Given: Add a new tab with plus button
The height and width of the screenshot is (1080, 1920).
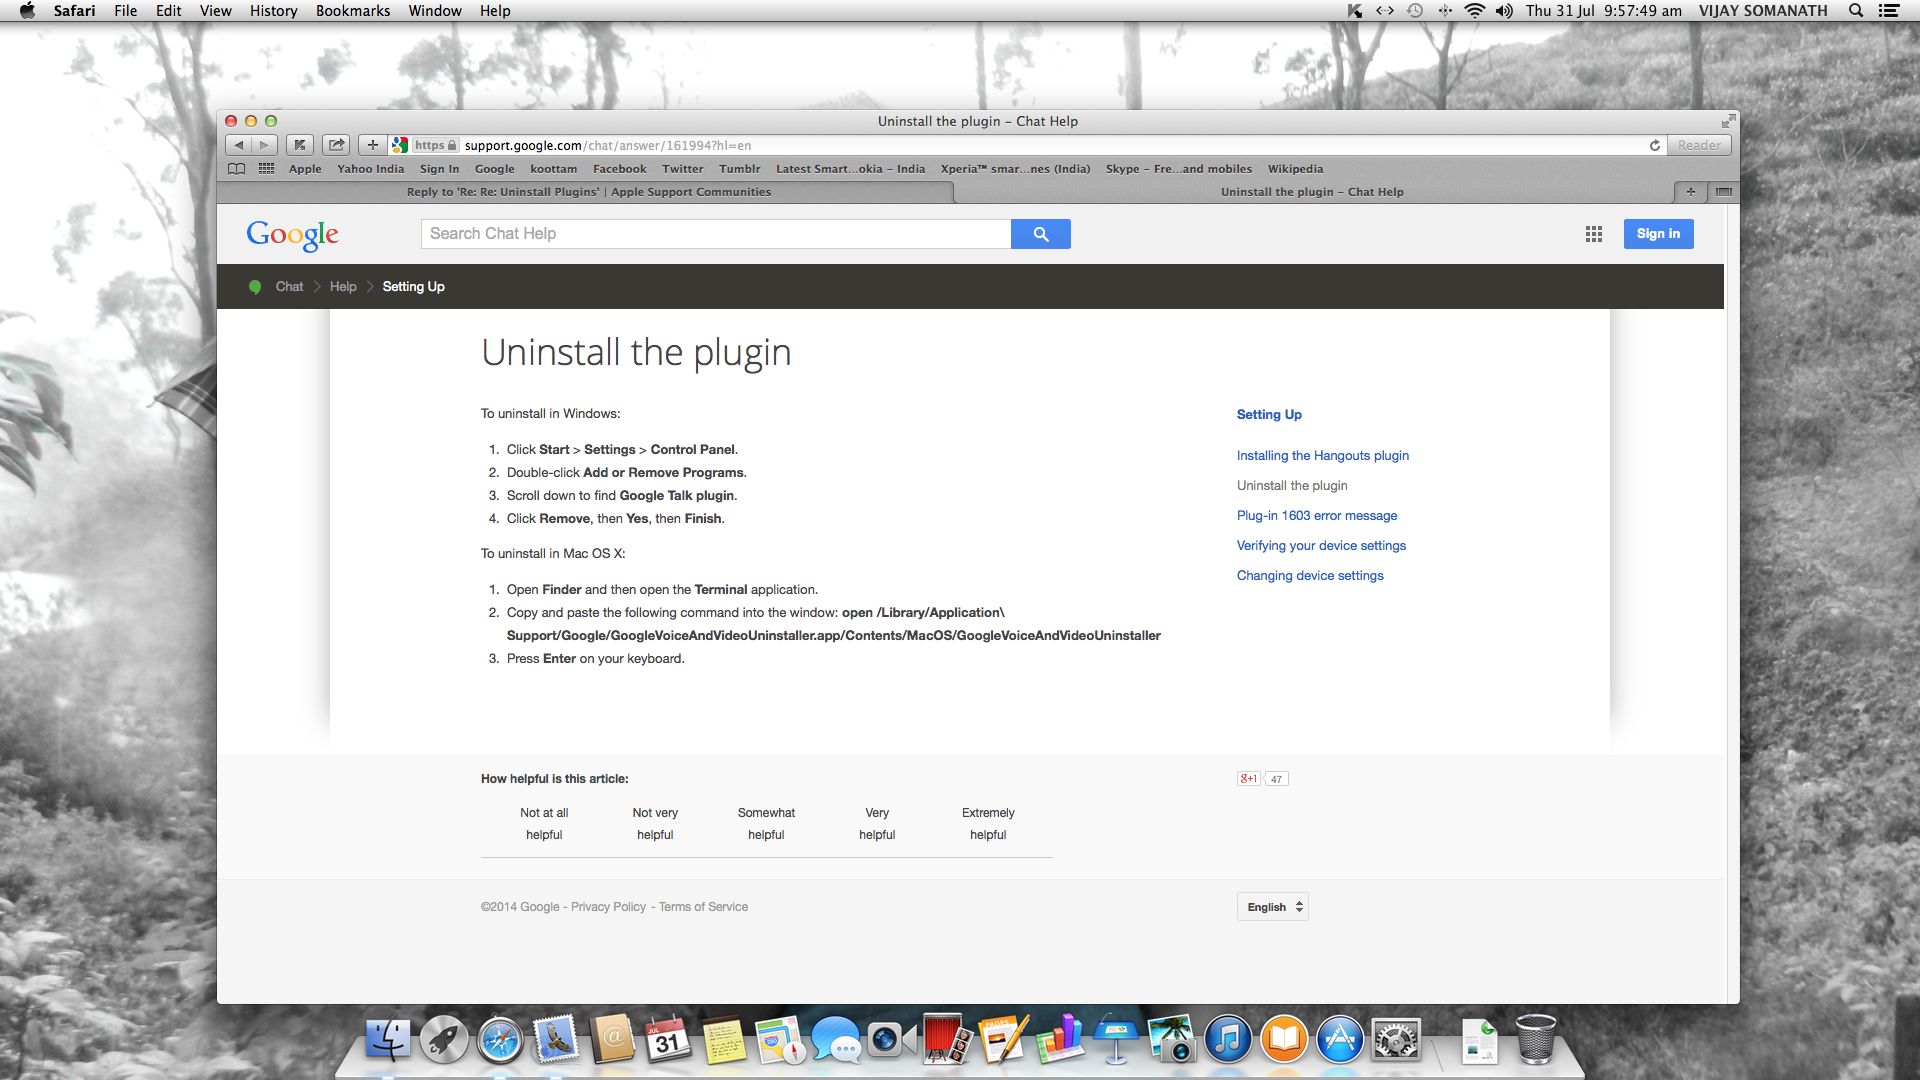Looking at the screenshot, I should point(1690,192).
